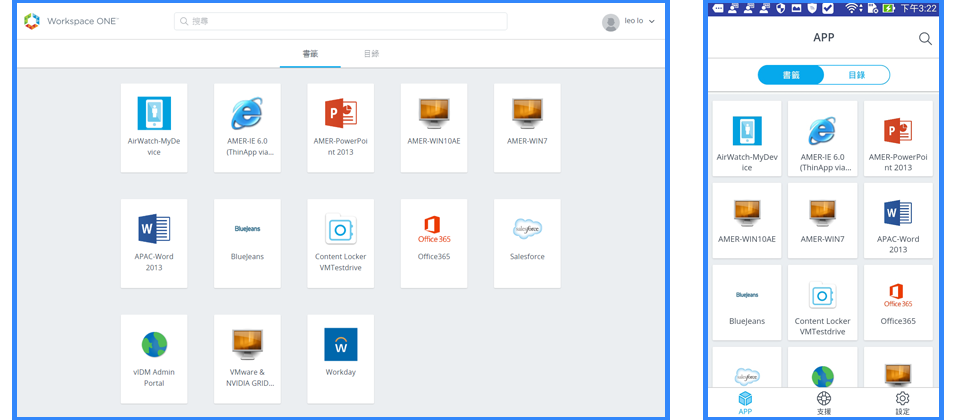Tap Office365 tile in mobile app
The image size is (960, 420).
[x=898, y=302]
